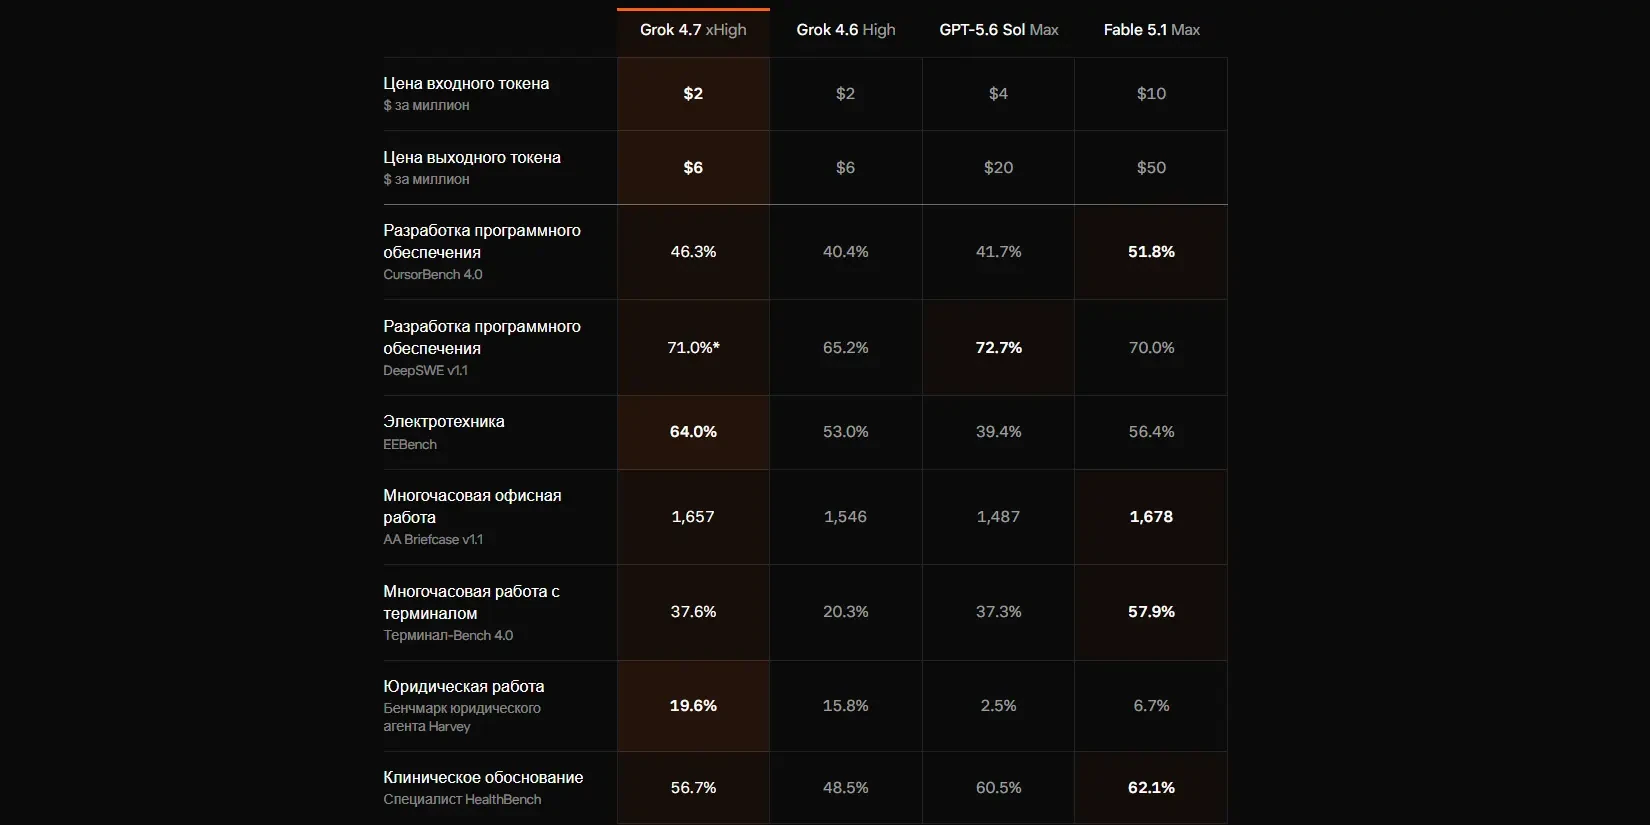Click the GPT-5.6 Sol Max column header
1650x825 pixels.
(998, 30)
